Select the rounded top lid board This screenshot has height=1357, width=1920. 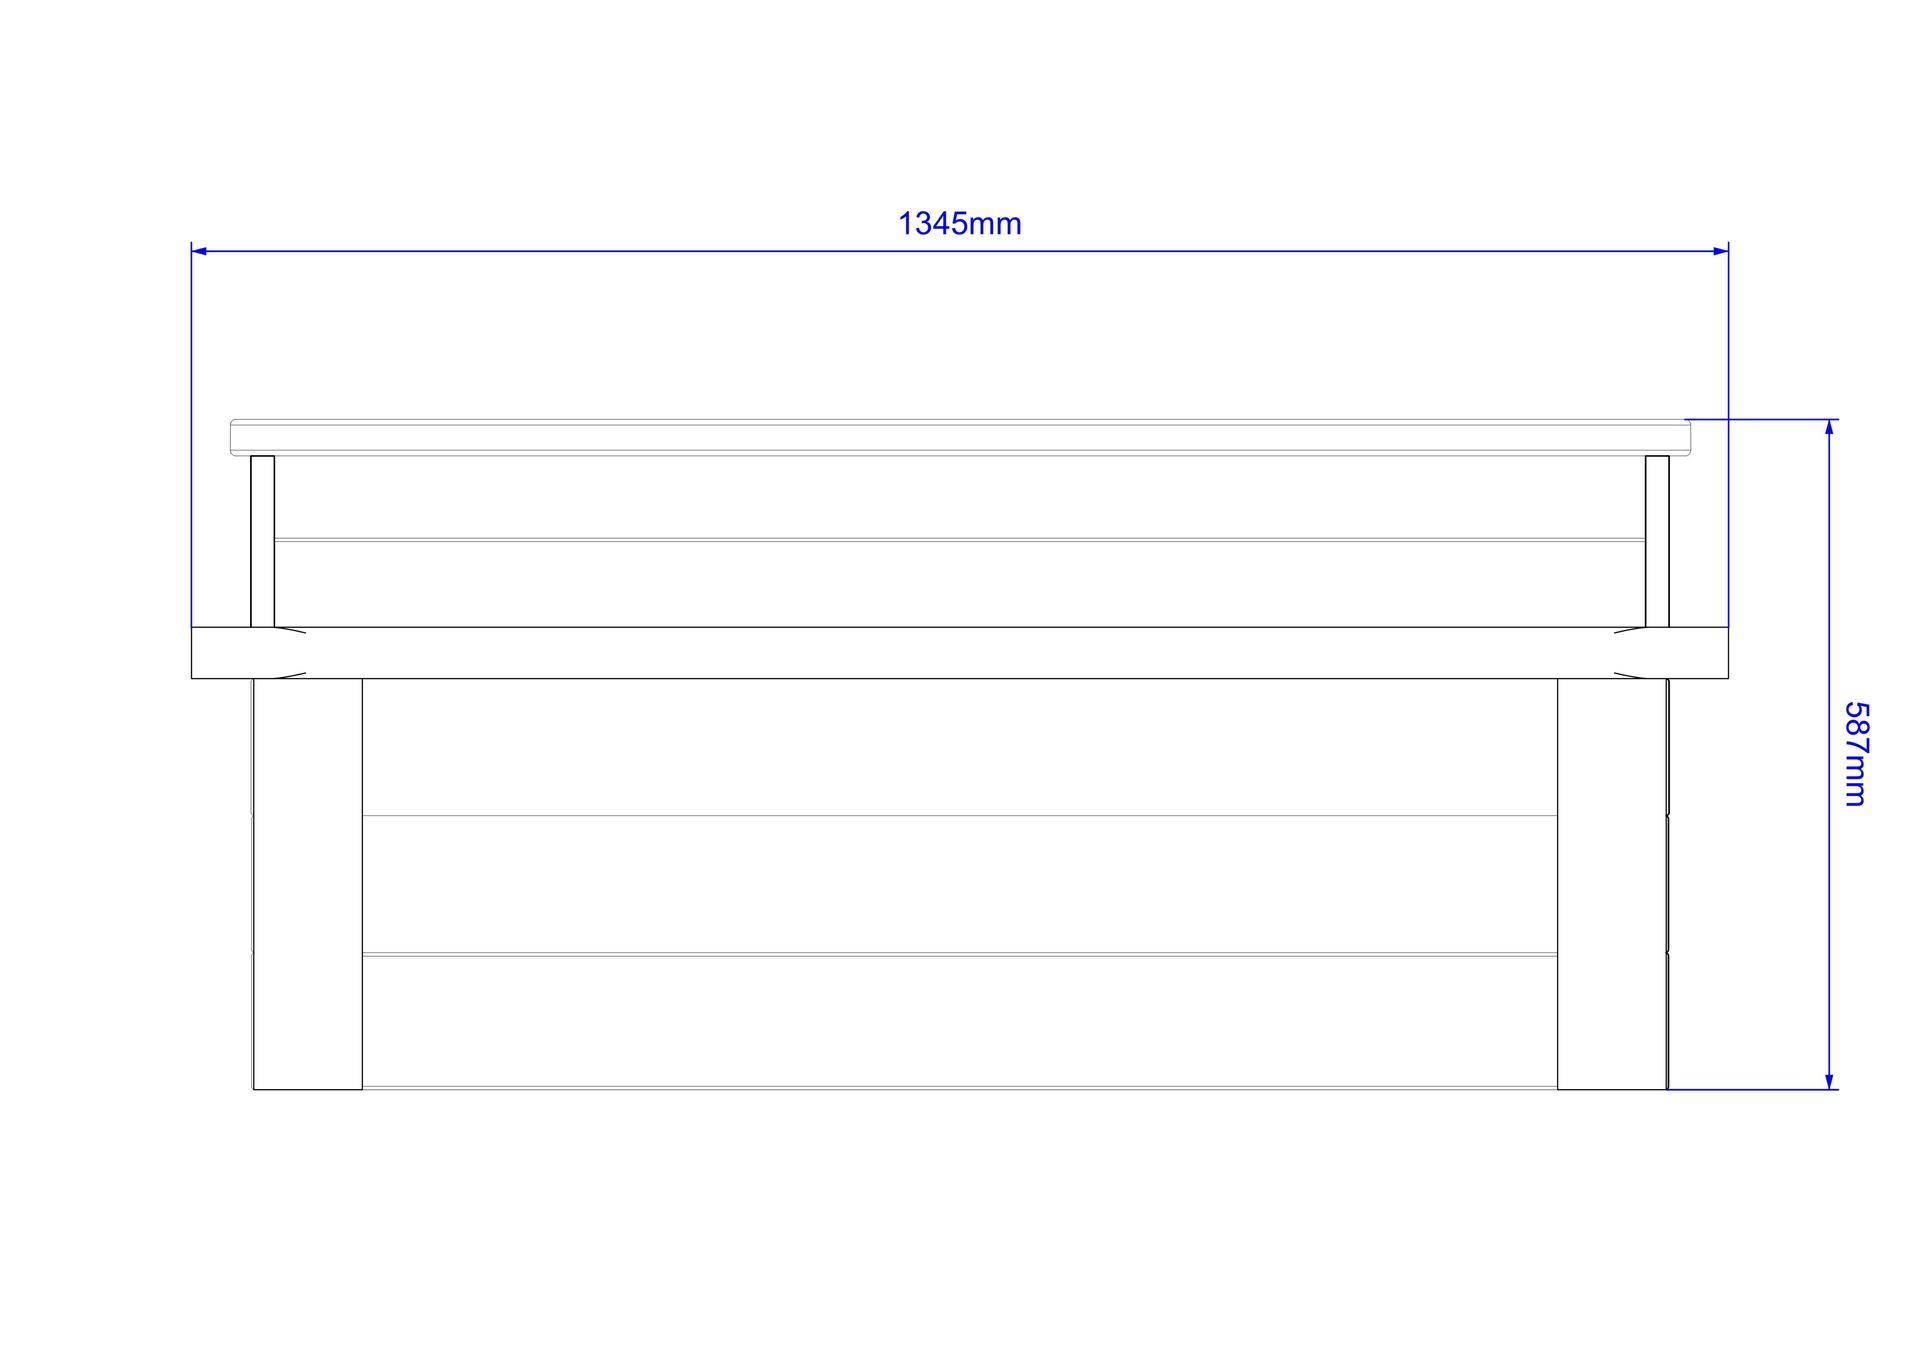(960, 437)
